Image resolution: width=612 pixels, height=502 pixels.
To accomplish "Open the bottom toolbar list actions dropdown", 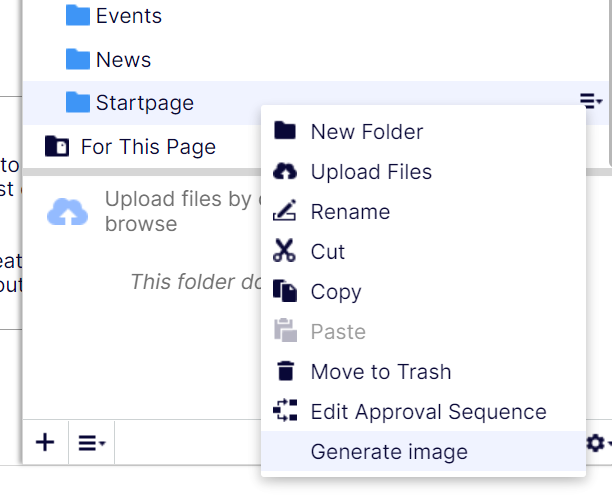I will pos(92,443).
